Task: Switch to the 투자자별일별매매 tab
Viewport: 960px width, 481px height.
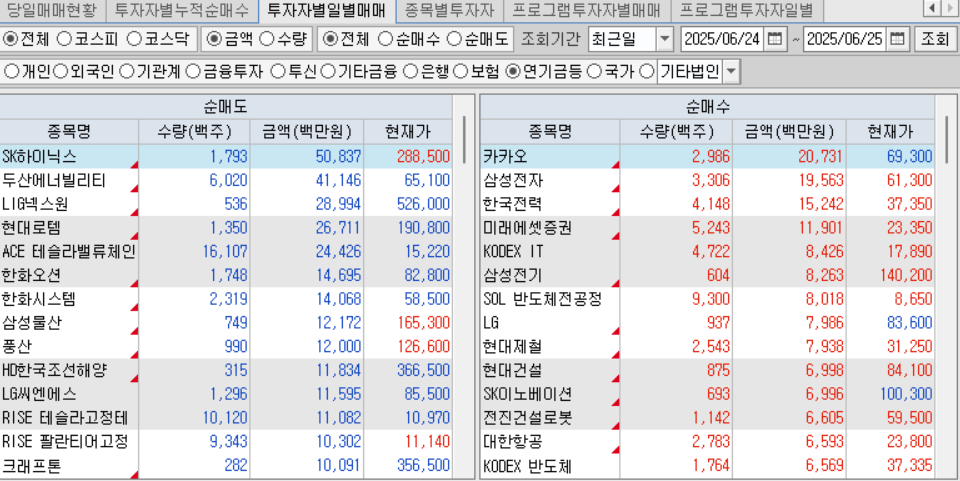Action: point(326,10)
